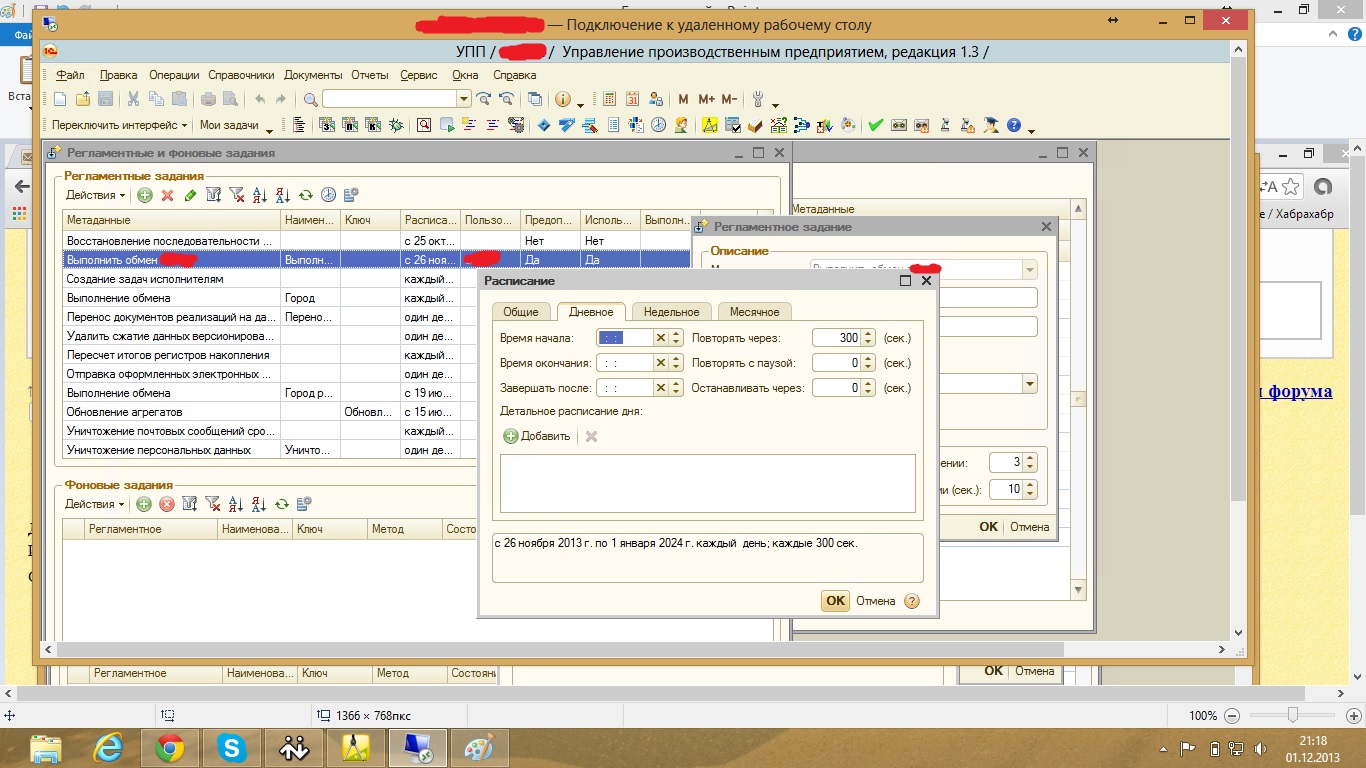Open calculator icon in the main toolbar
Image resolution: width=1366 pixels, height=768 pixels.
point(609,99)
